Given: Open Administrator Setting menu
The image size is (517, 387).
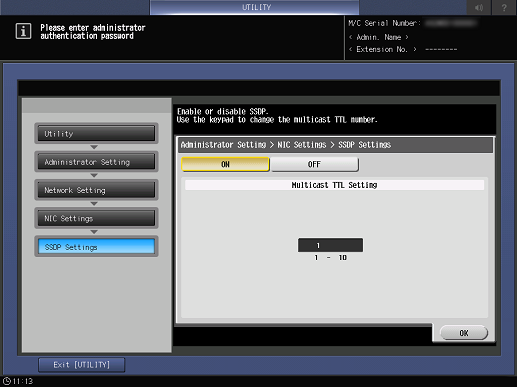Looking at the screenshot, I should click(96, 162).
